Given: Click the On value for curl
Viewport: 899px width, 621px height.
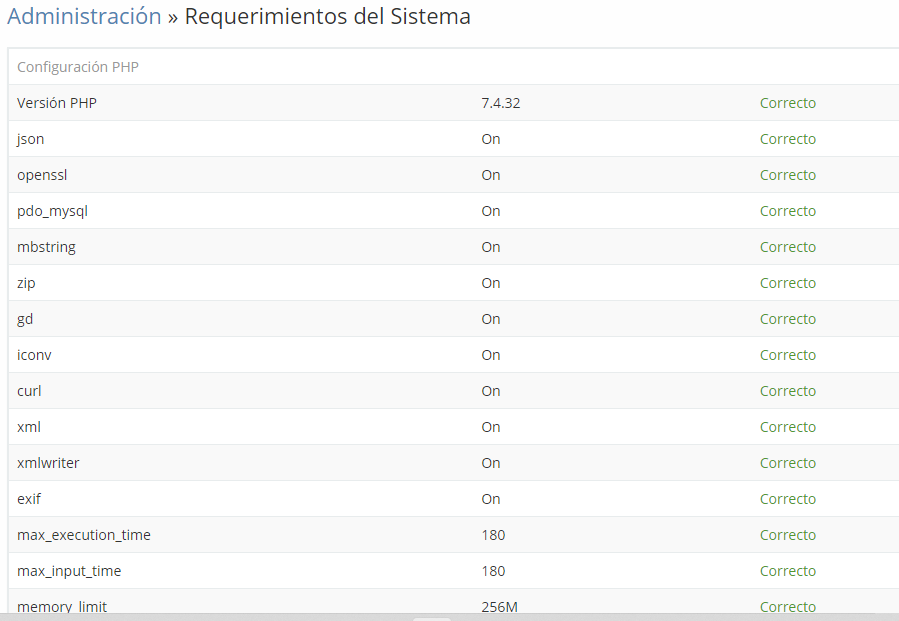Looking at the screenshot, I should [x=491, y=391].
